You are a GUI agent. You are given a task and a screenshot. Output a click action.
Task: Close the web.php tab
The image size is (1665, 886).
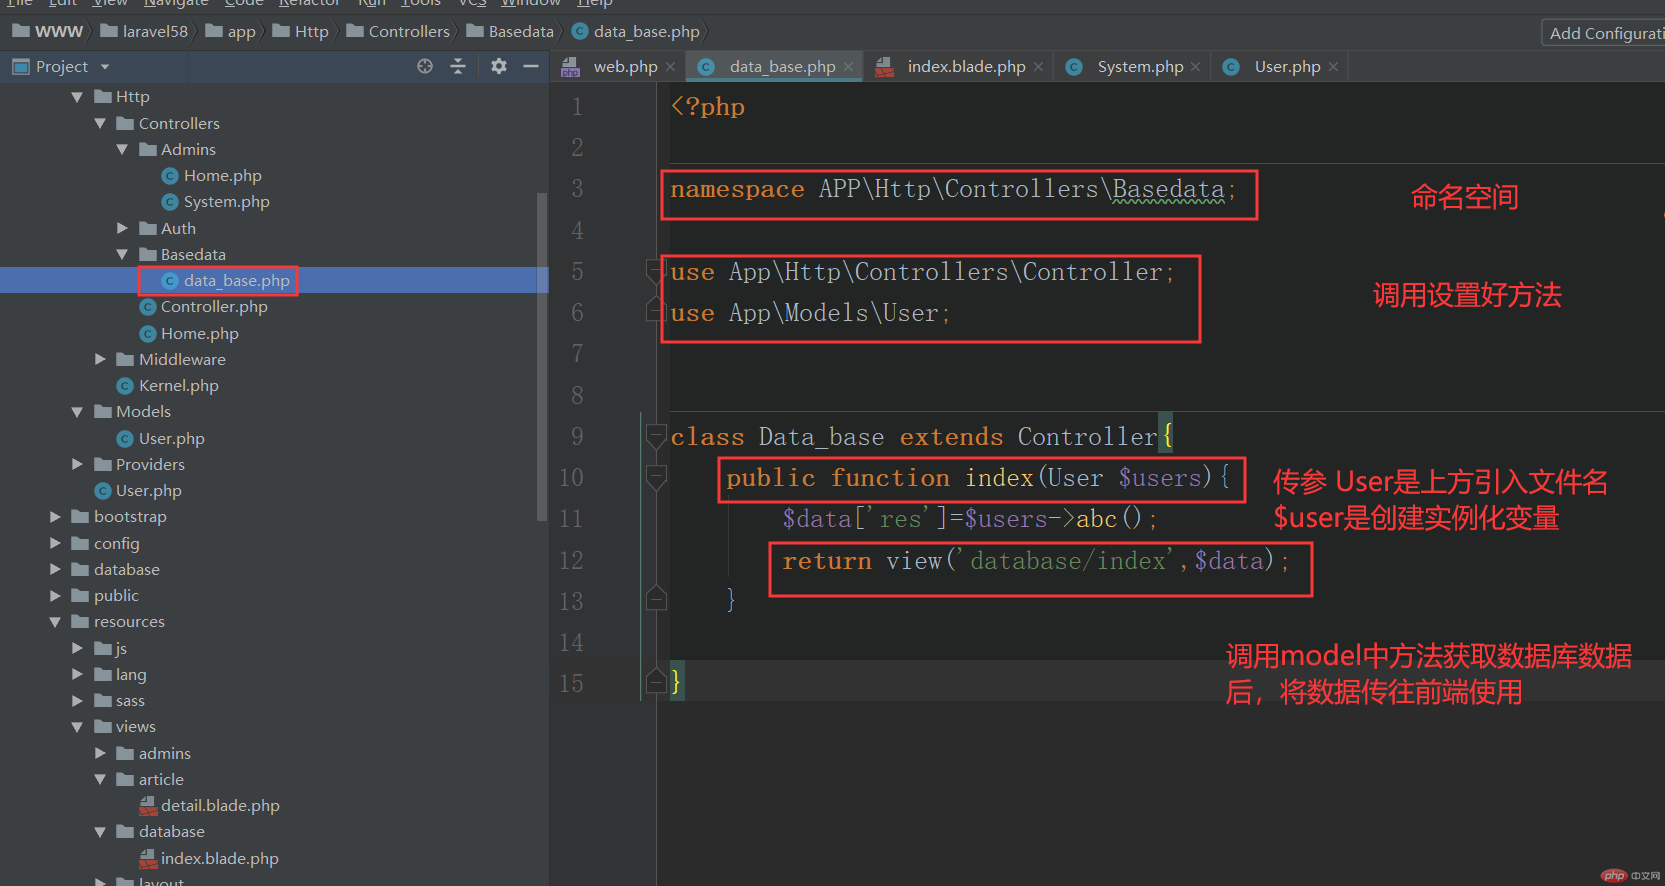670,67
